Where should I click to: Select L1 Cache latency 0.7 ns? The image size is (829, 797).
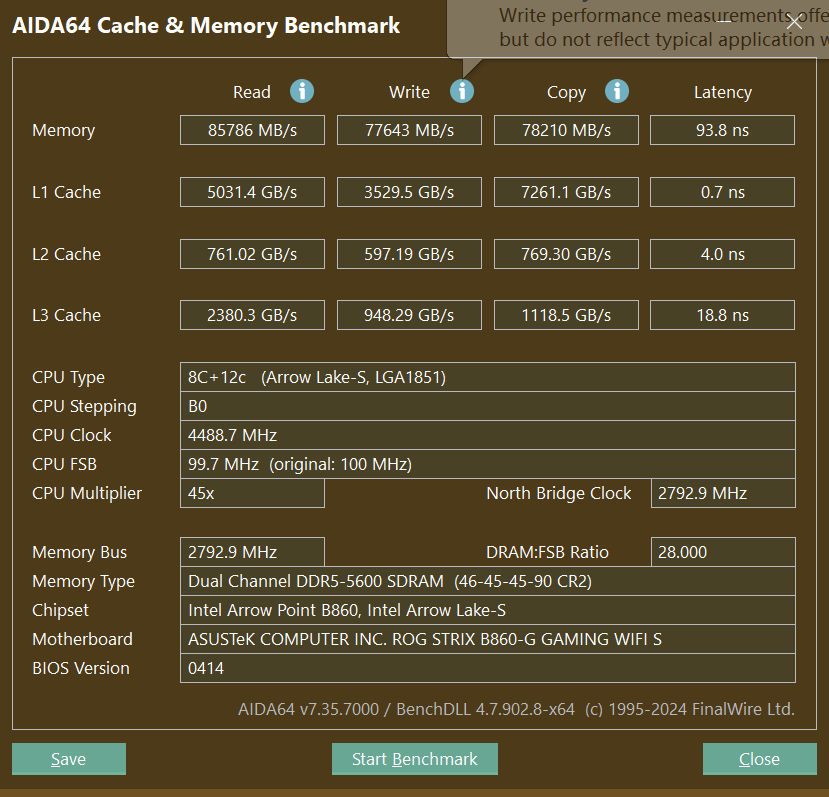coord(722,192)
